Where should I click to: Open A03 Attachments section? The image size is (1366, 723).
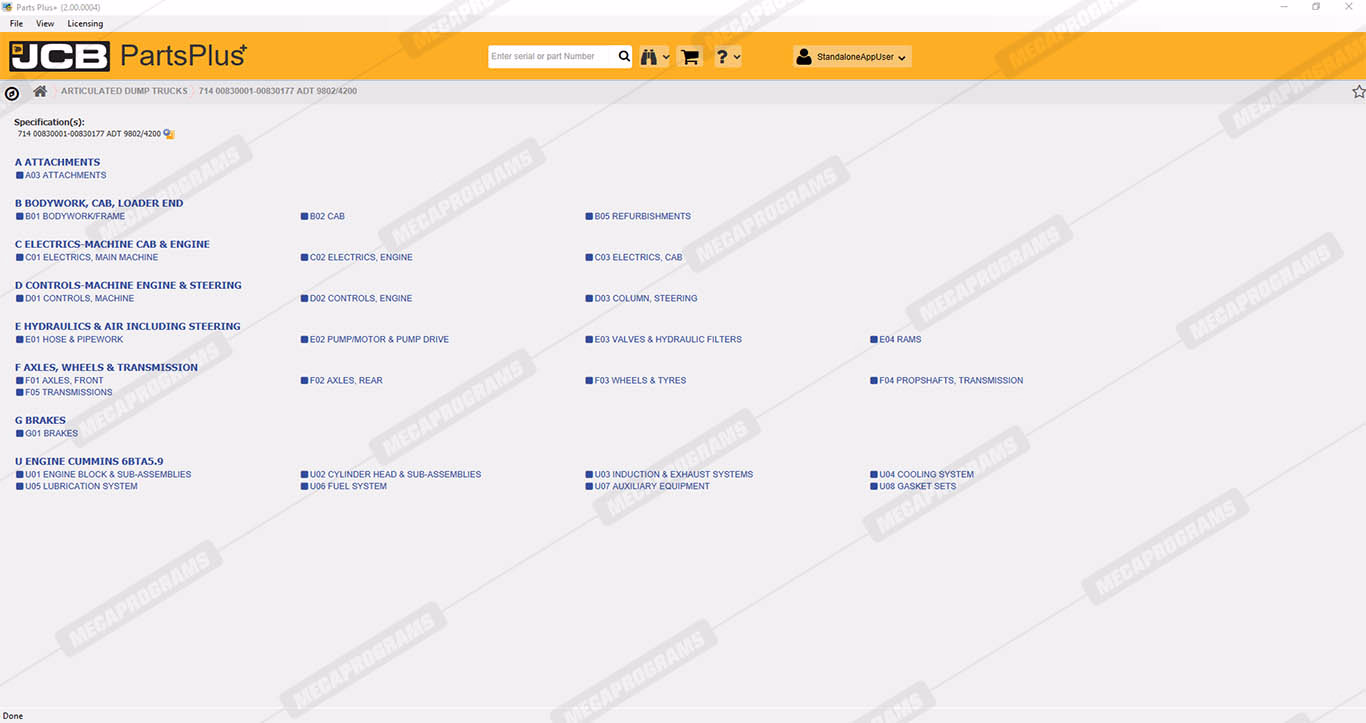(x=61, y=175)
